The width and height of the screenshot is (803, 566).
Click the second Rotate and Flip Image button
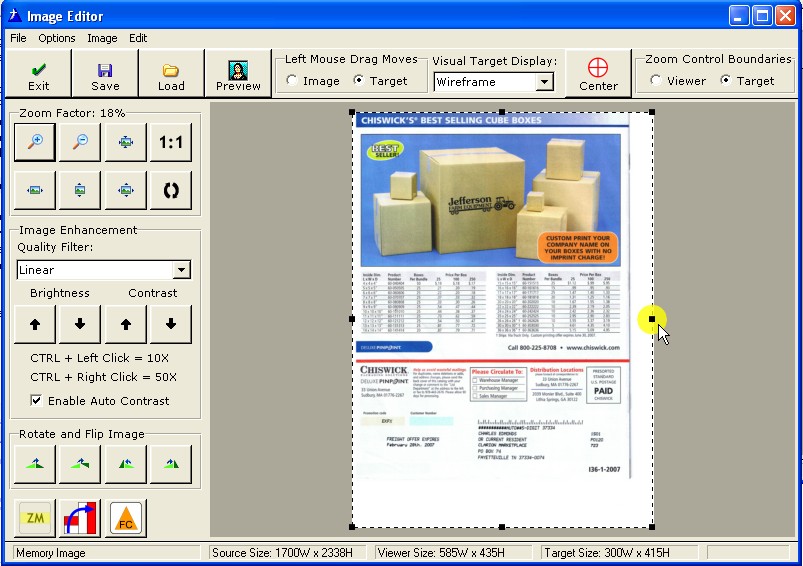pos(80,464)
